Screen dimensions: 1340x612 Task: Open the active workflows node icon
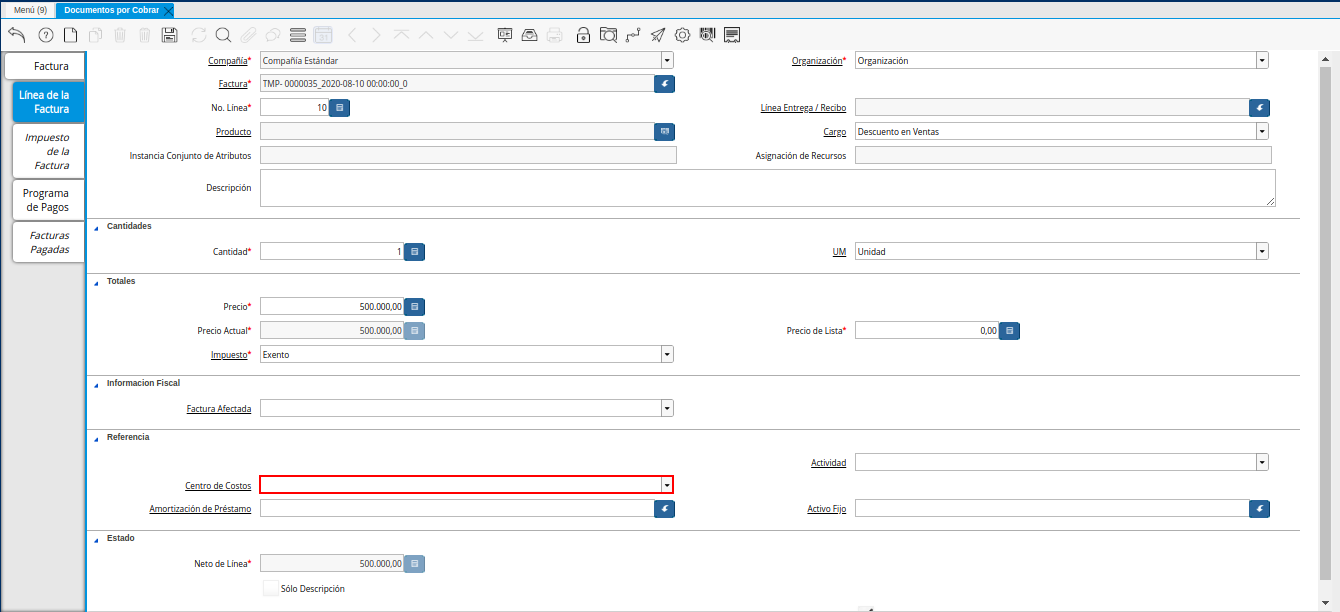click(633, 35)
